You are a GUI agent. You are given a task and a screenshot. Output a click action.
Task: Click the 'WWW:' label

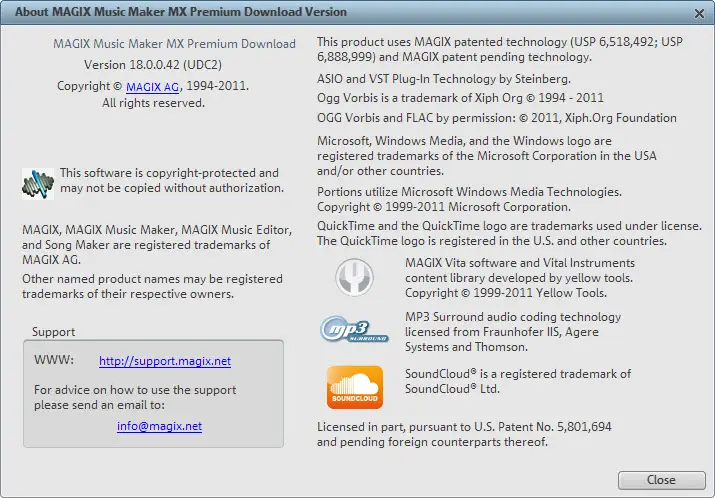click(x=54, y=360)
